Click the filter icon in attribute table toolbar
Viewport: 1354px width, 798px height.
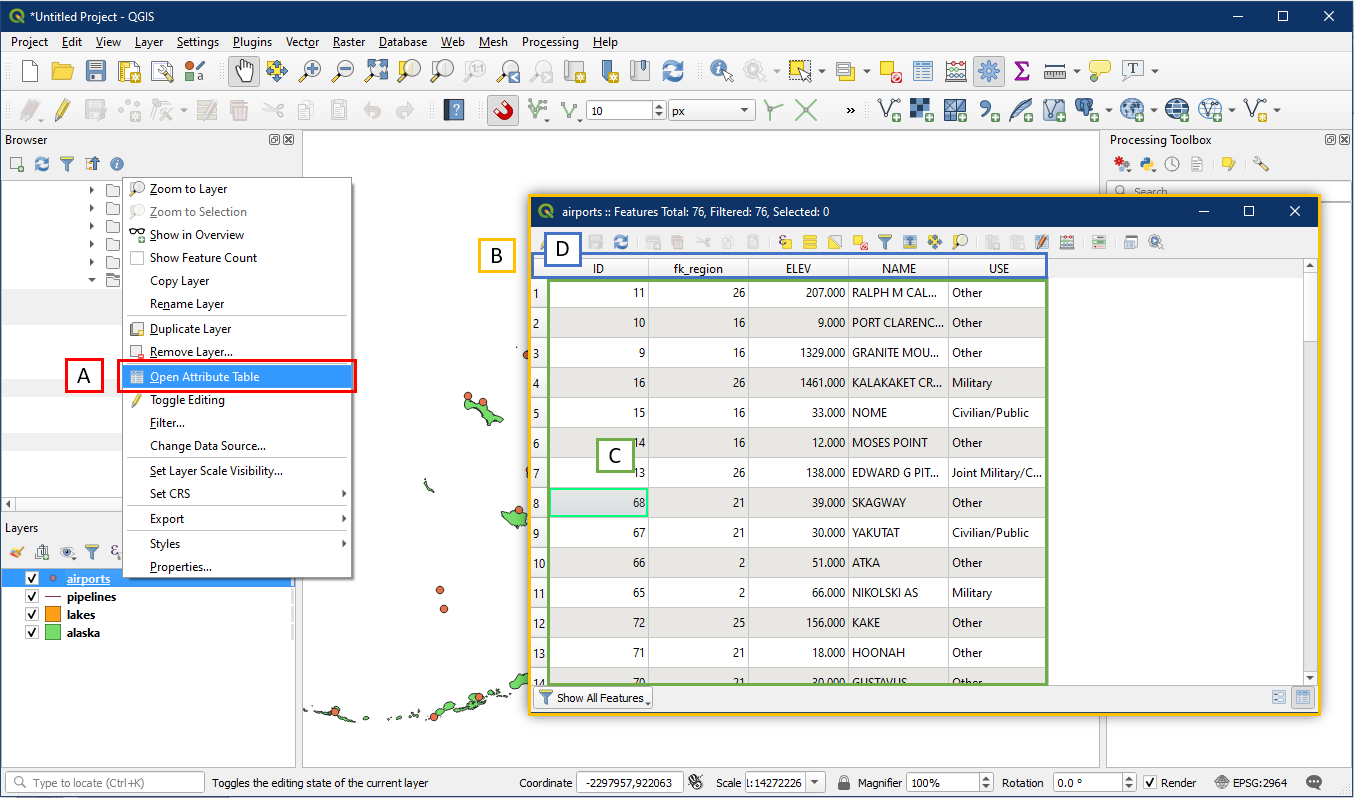884,242
